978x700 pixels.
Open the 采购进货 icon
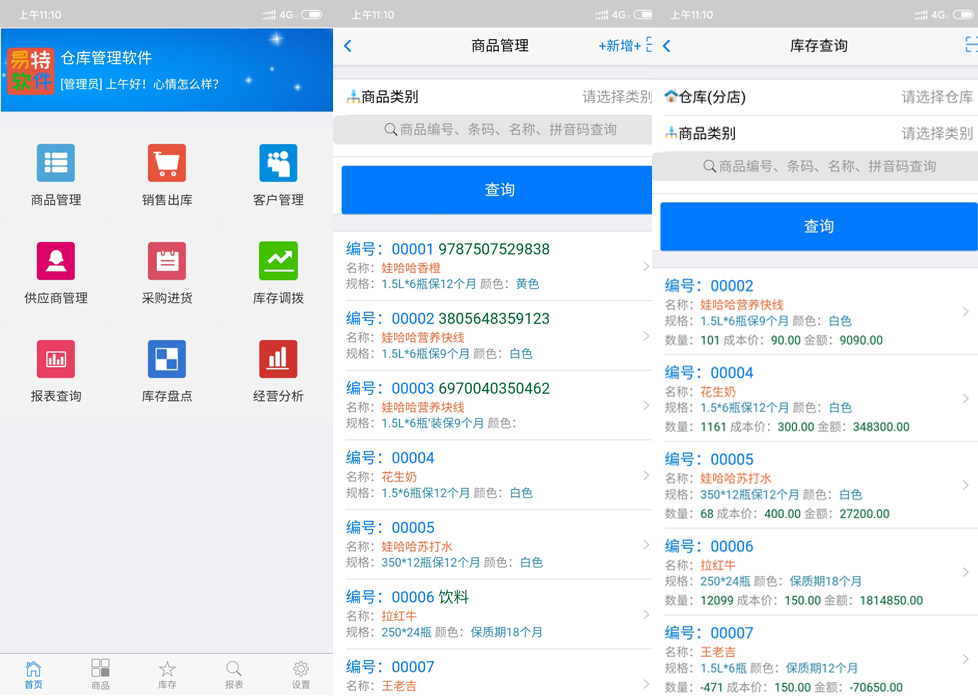point(167,262)
